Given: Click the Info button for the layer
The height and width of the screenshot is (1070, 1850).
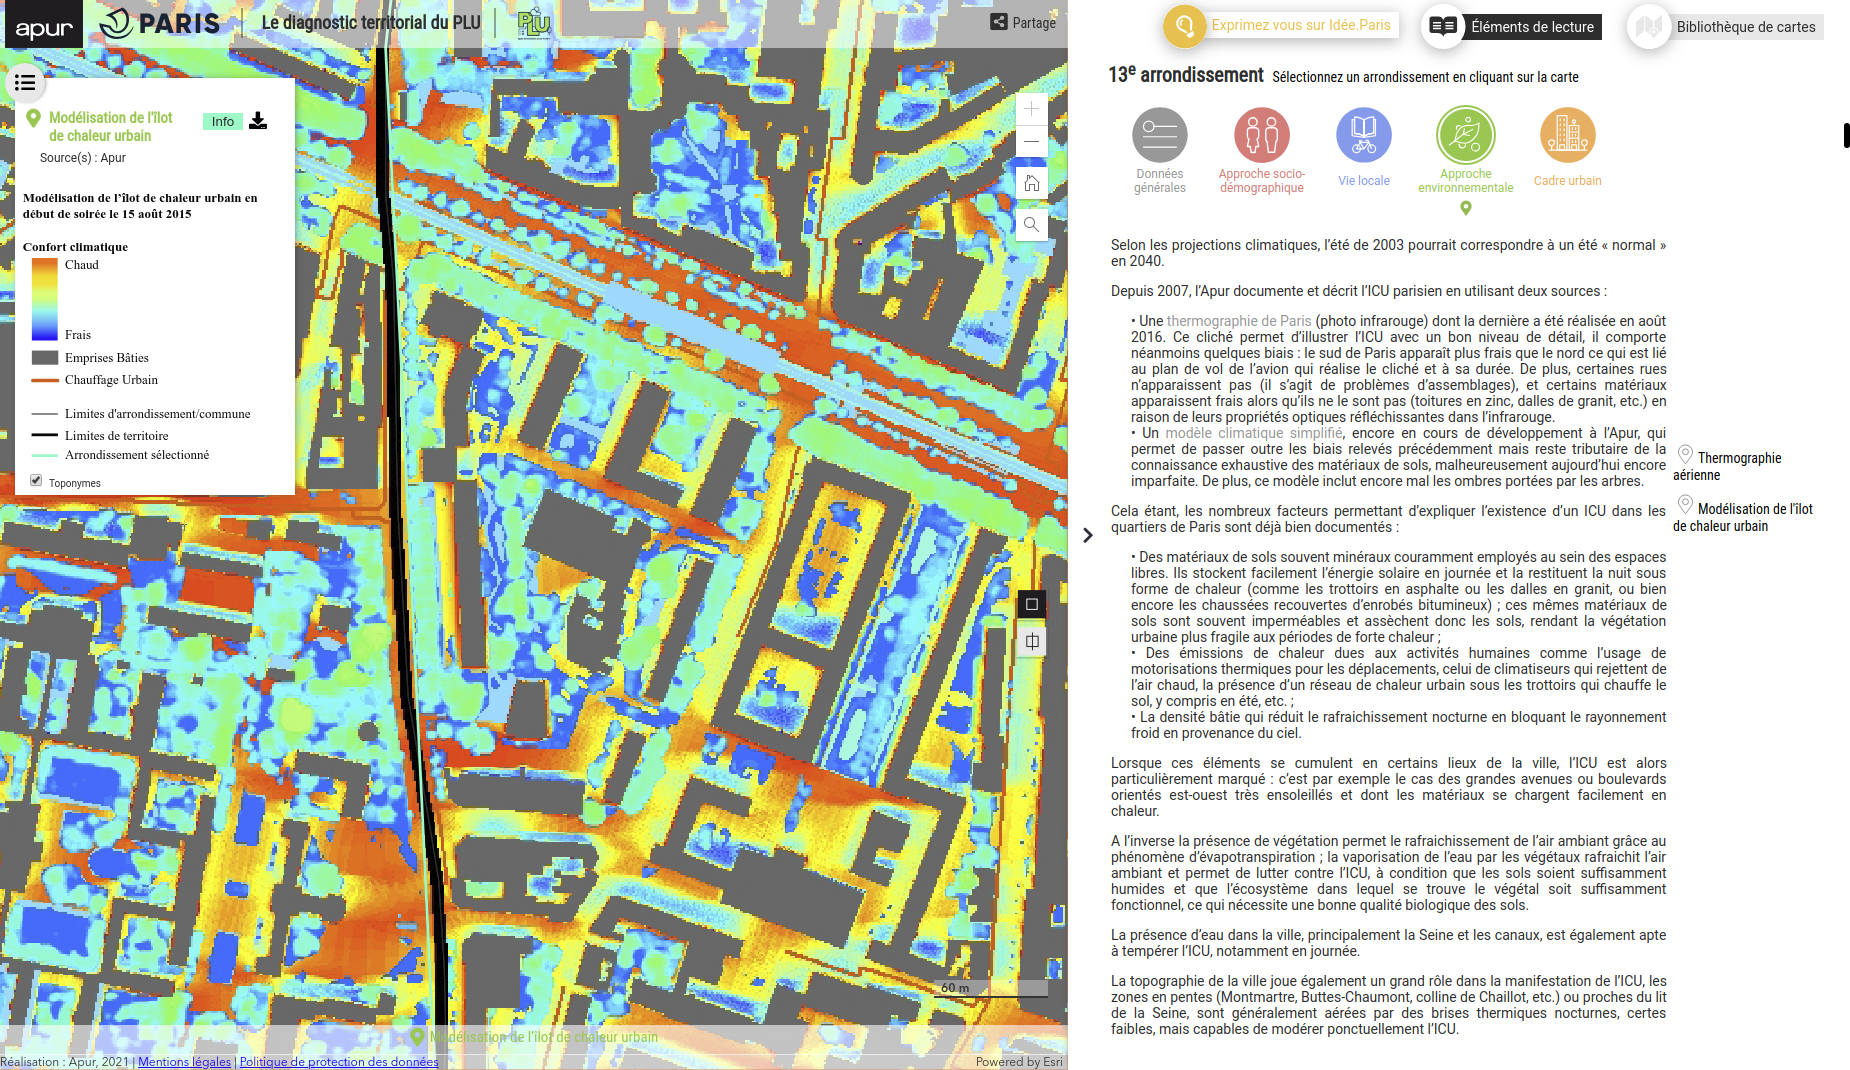Looking at the screenshot, I should coord(222,122).
